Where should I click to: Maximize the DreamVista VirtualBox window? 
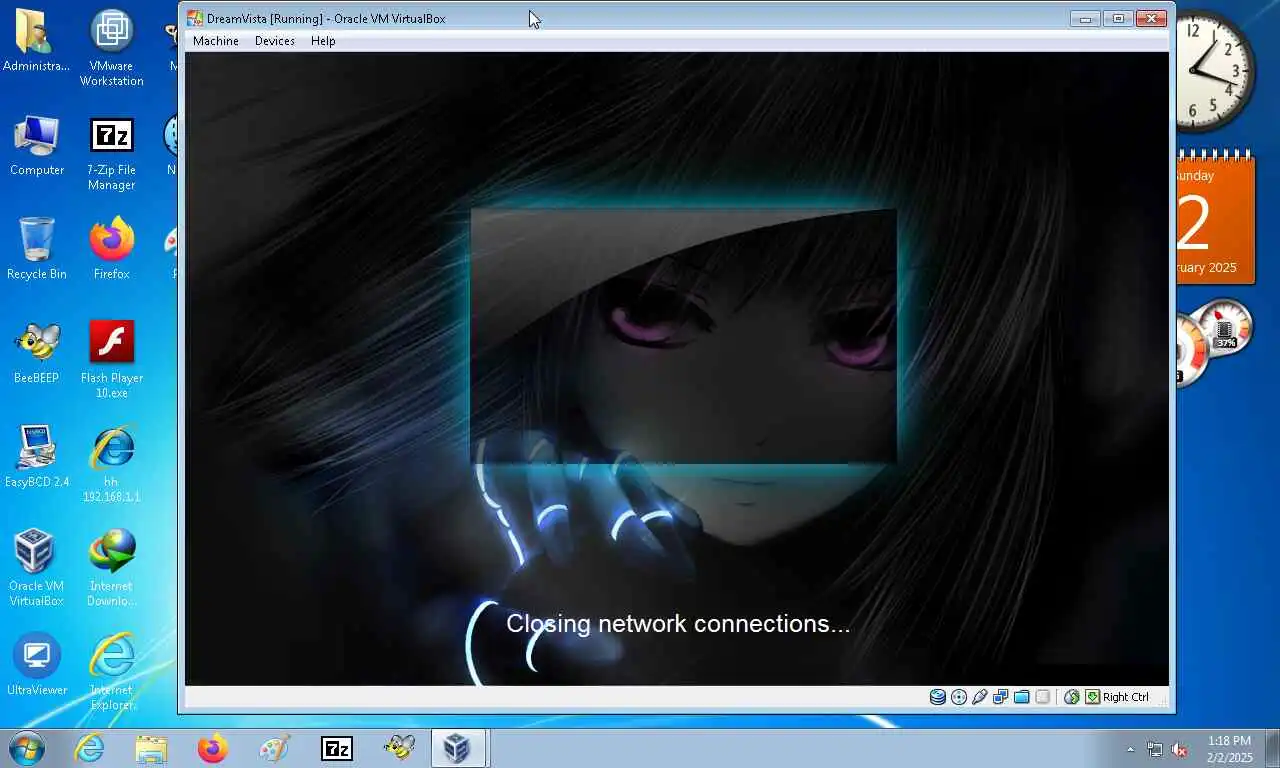(1118, 18)
